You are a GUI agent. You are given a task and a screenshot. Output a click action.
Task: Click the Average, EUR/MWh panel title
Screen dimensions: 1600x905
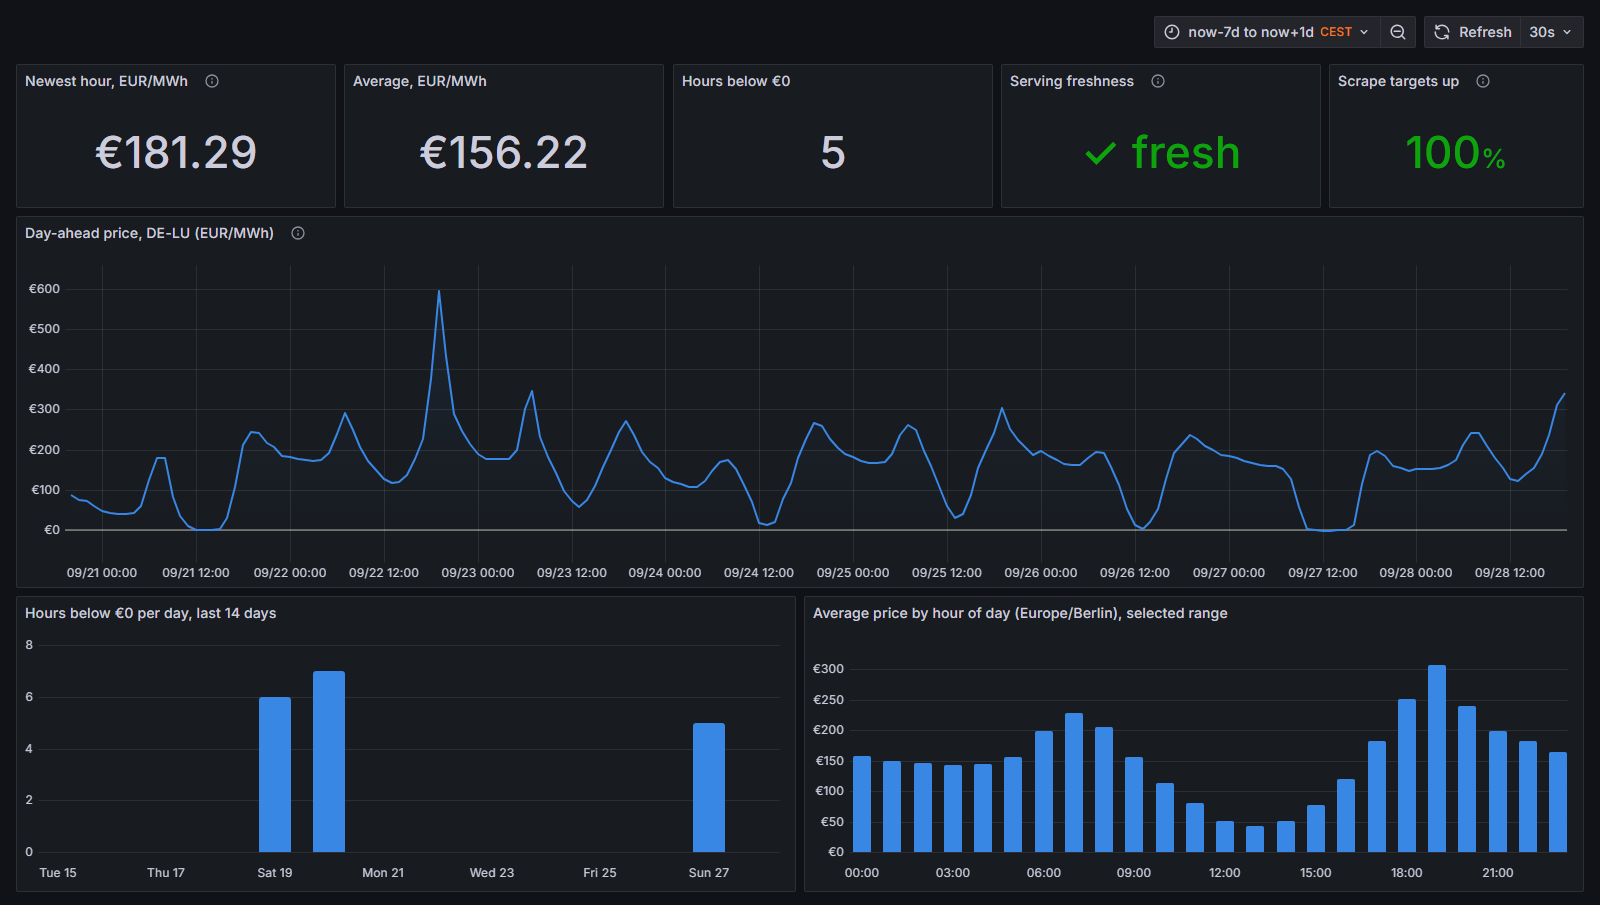click(420, 81)
